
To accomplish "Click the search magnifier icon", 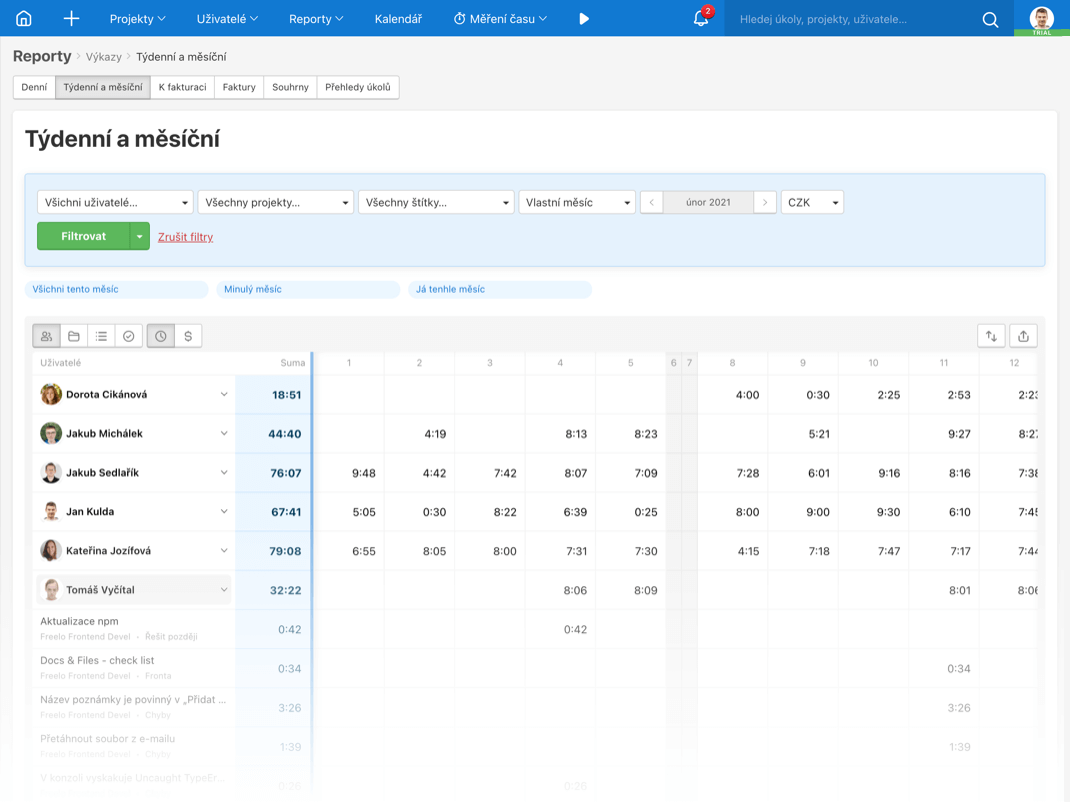I will point(990,19).
